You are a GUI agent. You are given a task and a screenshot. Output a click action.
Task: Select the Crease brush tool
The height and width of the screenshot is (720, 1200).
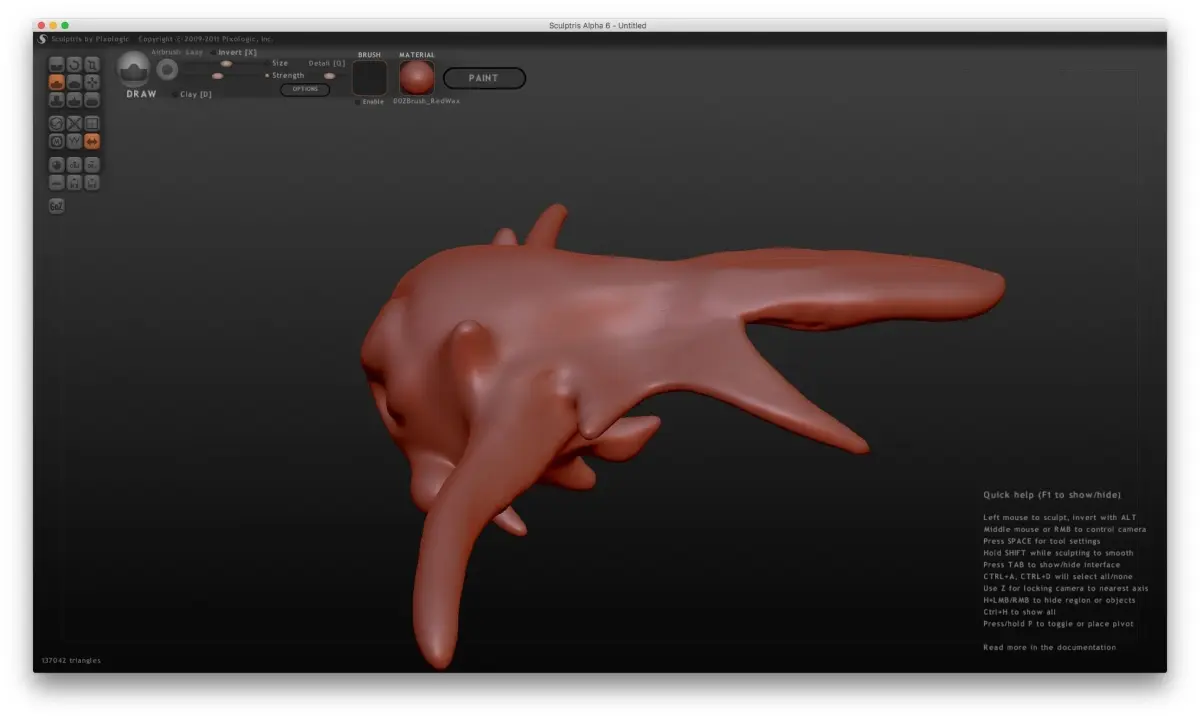click(x=57, y=65)
